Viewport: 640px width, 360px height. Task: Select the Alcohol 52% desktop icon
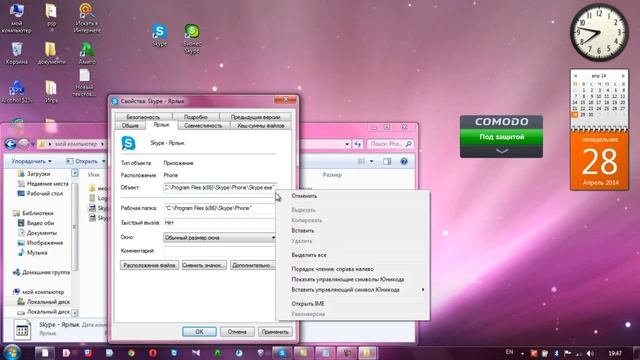(x=17, y=91)
